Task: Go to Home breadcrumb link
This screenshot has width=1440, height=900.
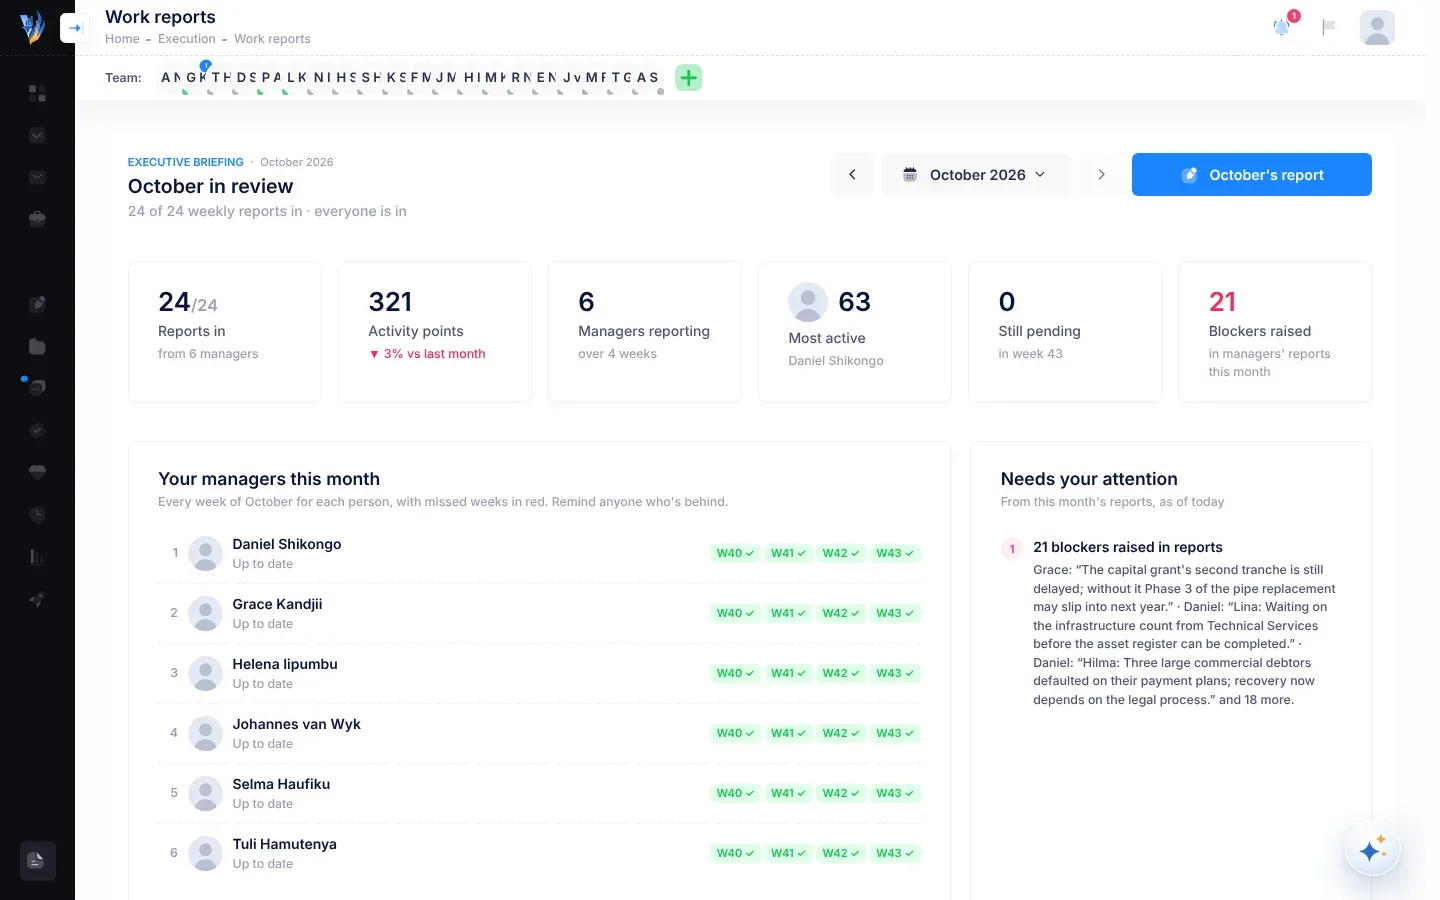Action: tap(122, 39)
